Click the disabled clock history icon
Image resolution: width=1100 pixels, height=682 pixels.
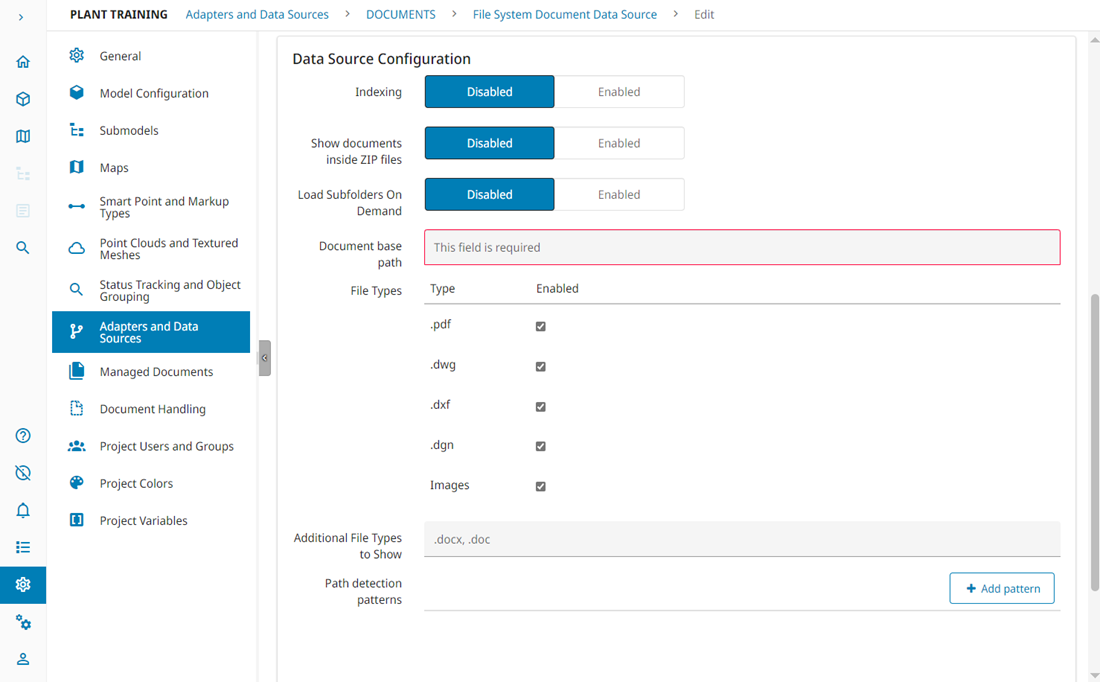[22, 473]
